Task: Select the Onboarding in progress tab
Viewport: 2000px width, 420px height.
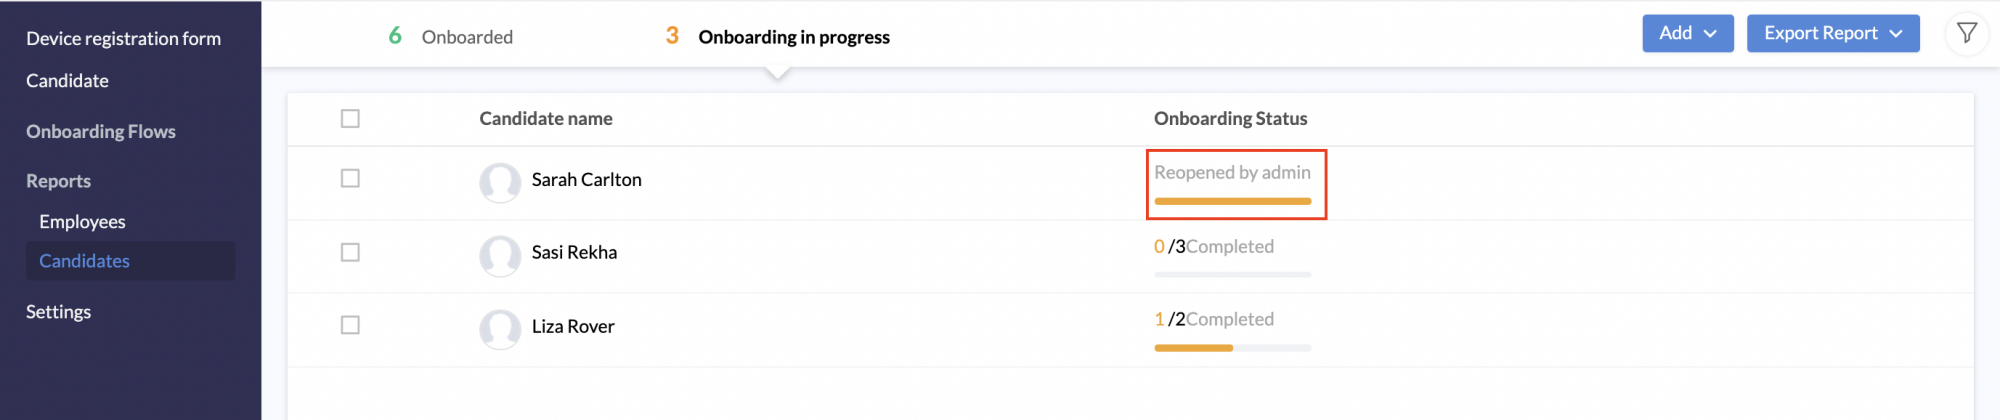Action: (777, 36)
